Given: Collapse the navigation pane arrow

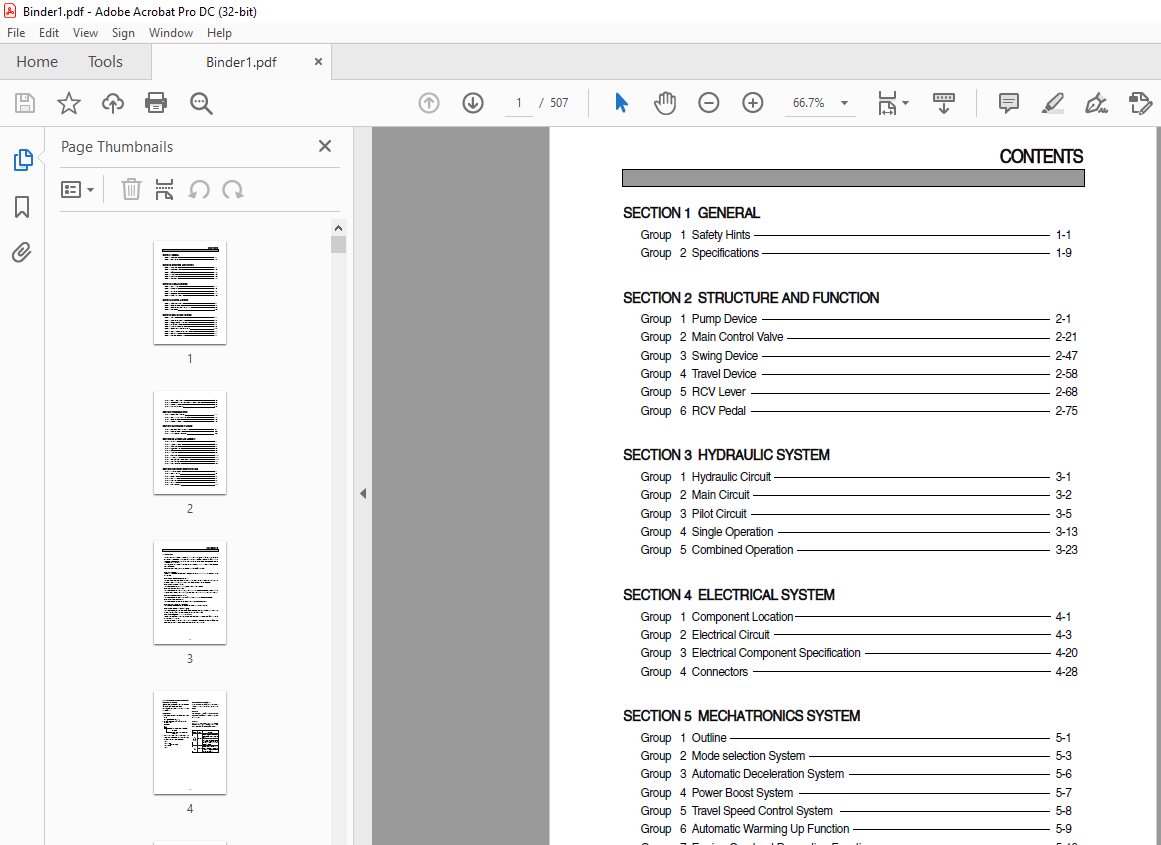Looking at the screenshot, I should (363, 493).
